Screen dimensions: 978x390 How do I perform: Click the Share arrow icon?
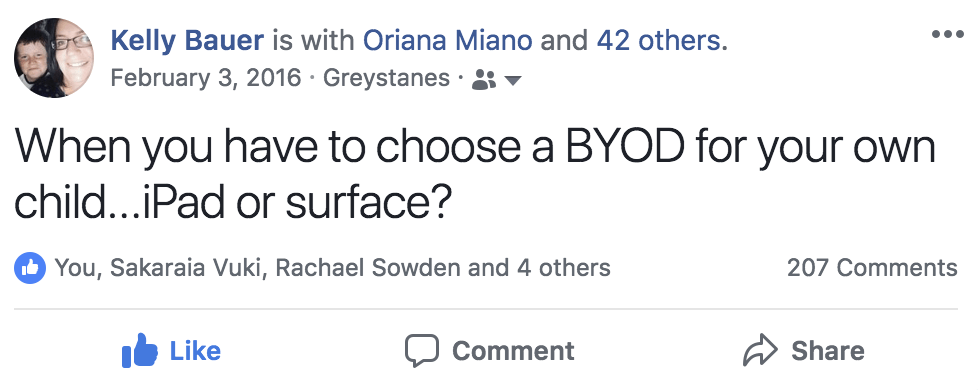click(x=760, y=351)
